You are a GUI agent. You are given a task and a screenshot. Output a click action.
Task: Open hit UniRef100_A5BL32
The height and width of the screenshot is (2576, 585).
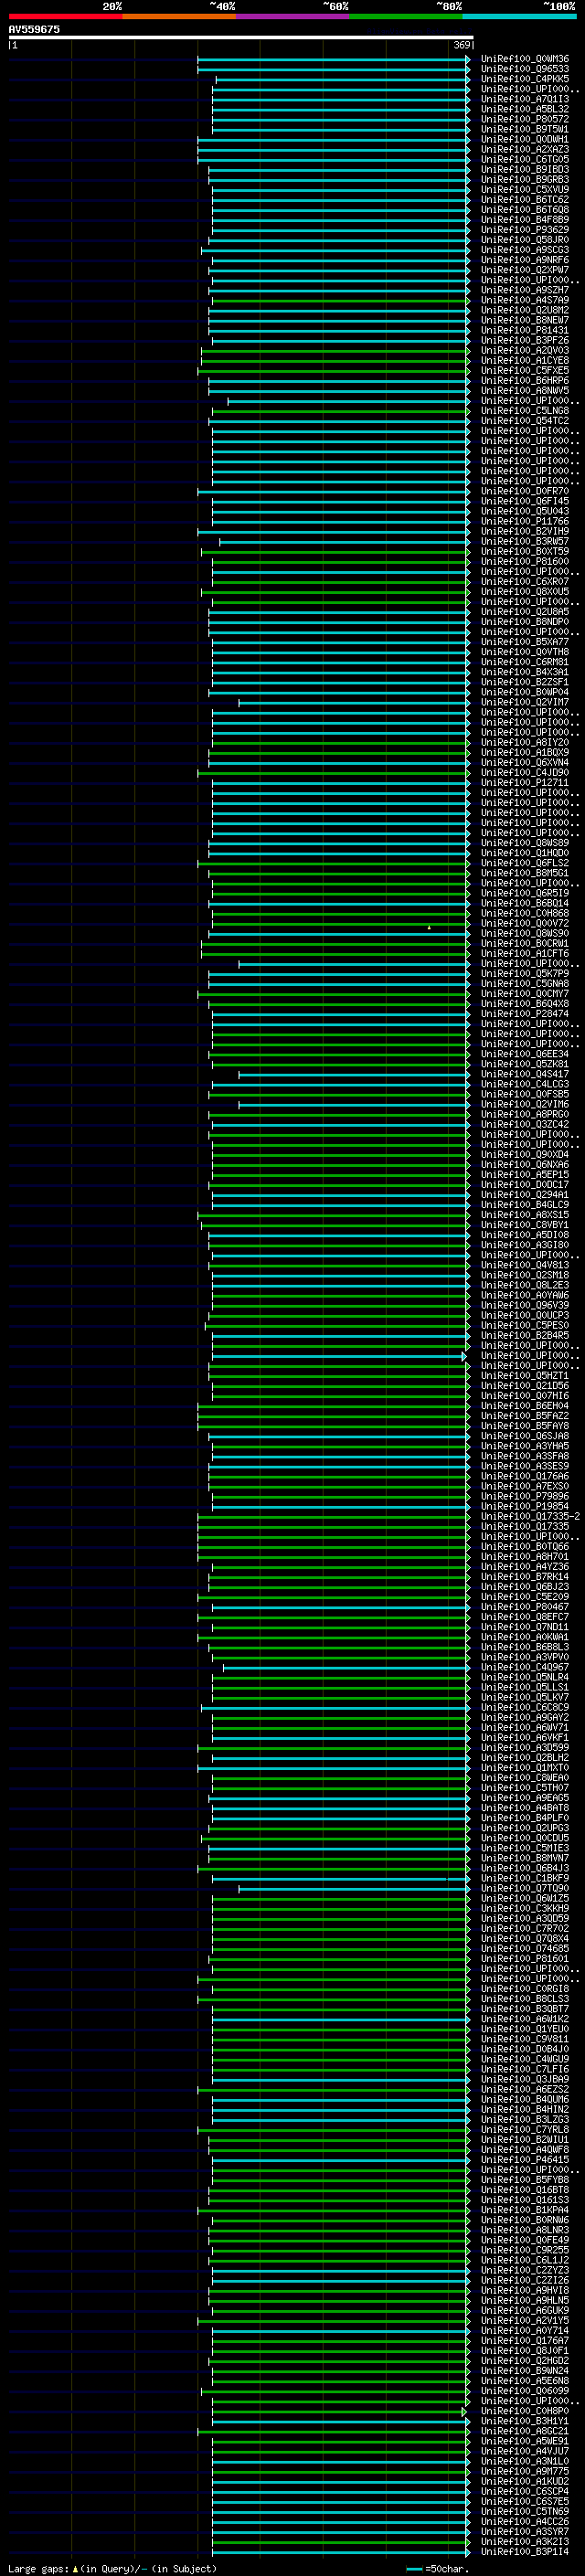coord(525,109)
